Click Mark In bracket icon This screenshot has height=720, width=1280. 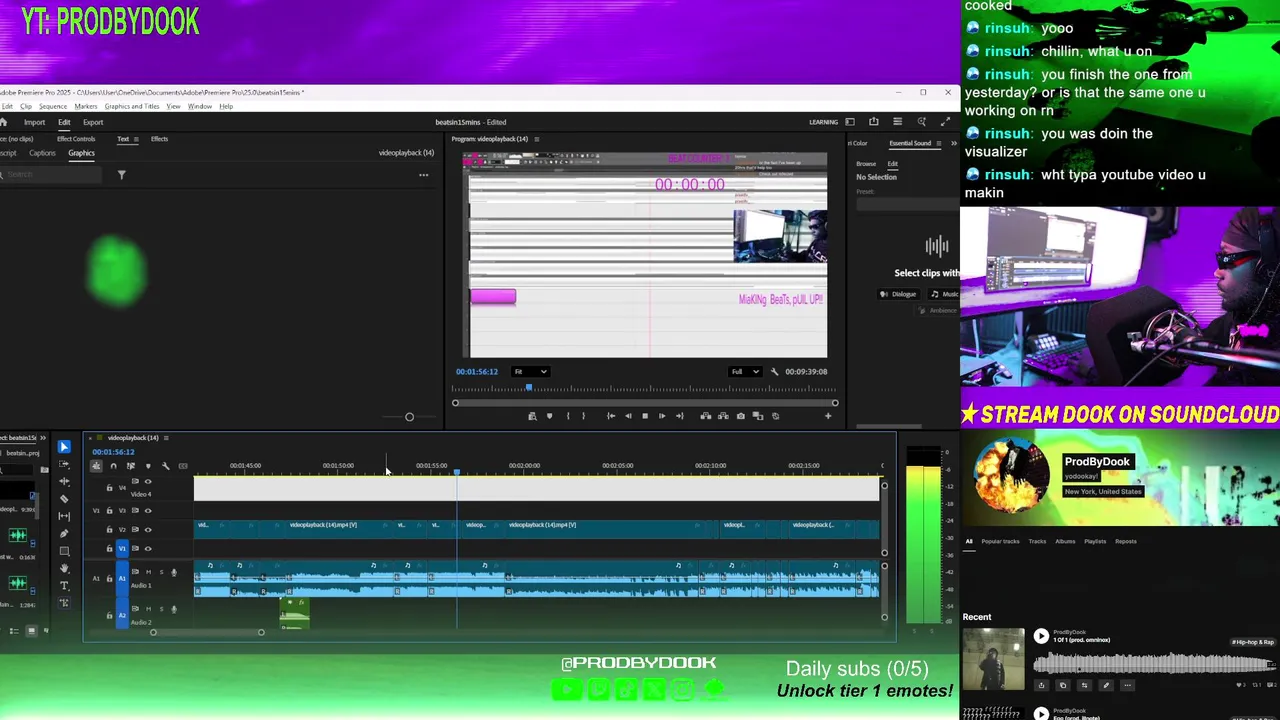click(x=568, y=416)
